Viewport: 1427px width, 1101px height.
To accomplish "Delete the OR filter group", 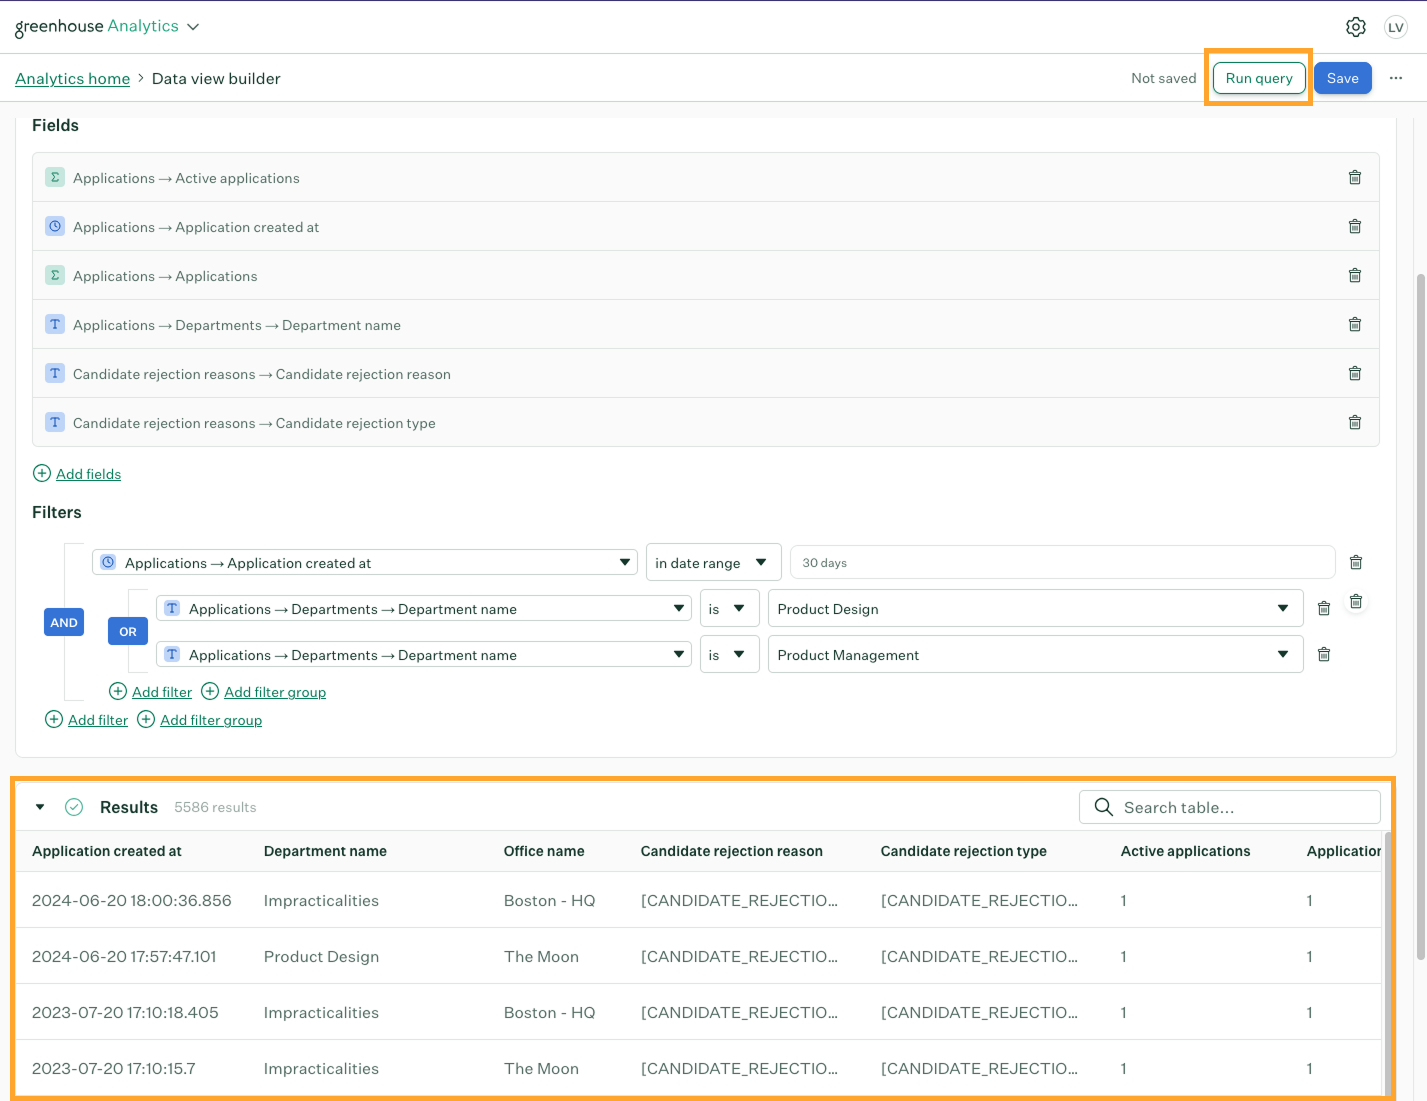I will click(1356, 601).
